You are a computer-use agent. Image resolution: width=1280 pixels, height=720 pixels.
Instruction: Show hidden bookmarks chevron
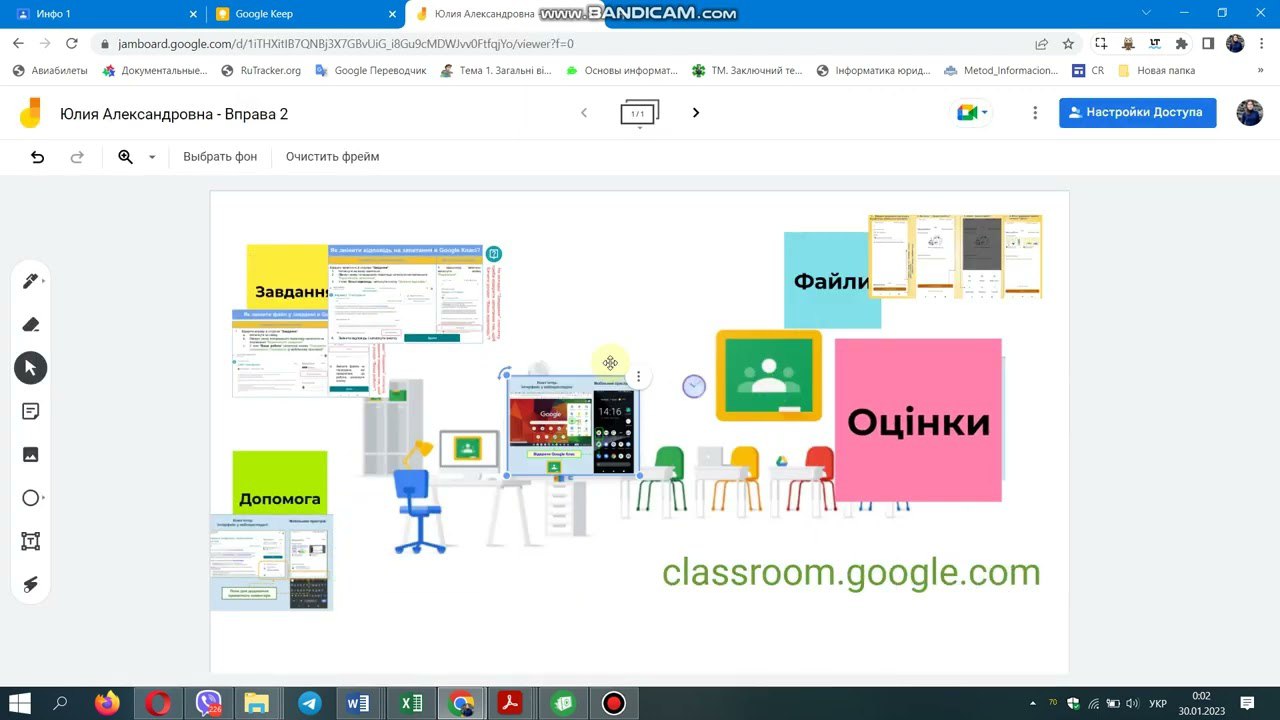(1259, 71)
